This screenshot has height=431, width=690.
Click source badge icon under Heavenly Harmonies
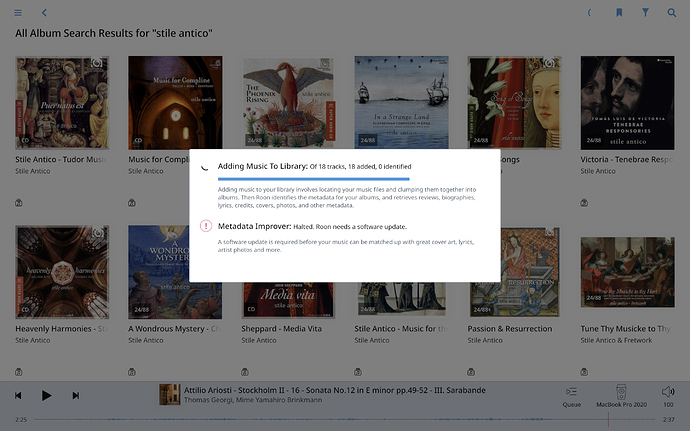click(x=18, y=372)
